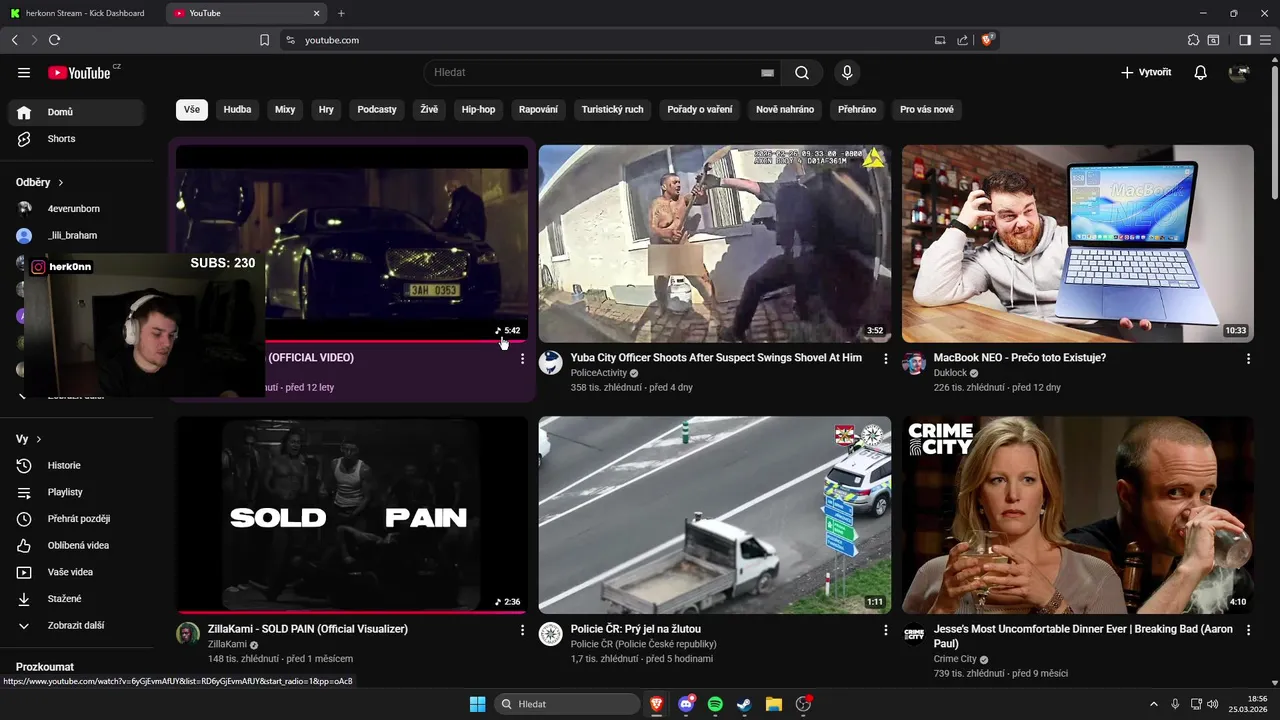Go to the YouTube logo home link
Image resolution: width=1280 pixels, height=720 pixels.
pyautogui.click(x=79, y=72)
